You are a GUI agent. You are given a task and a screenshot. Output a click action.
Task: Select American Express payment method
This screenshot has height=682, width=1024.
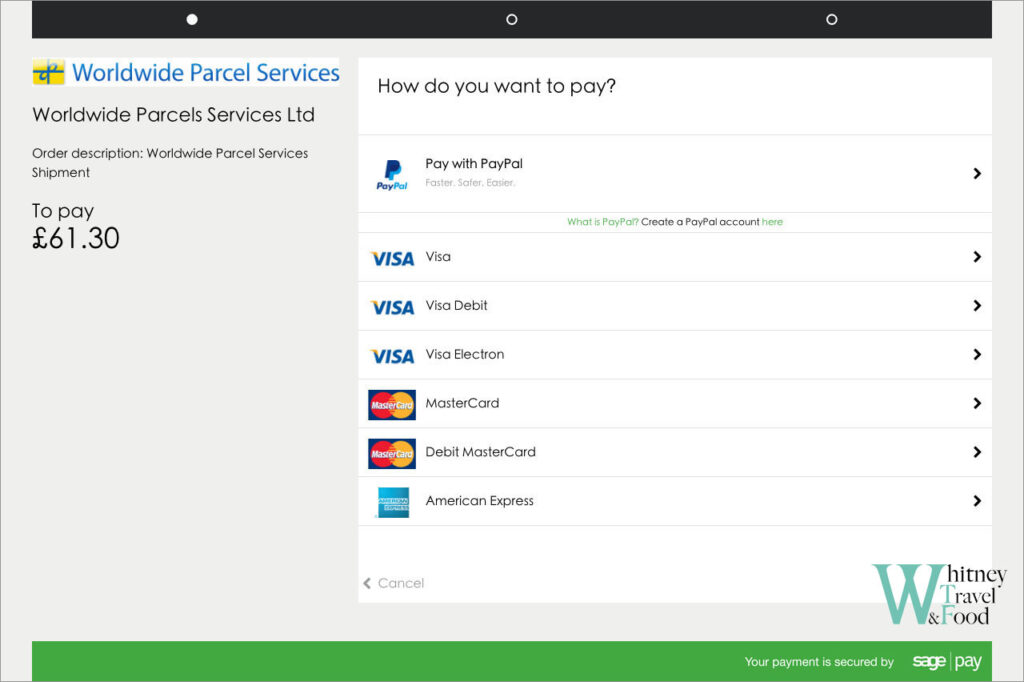pos(675,501)
